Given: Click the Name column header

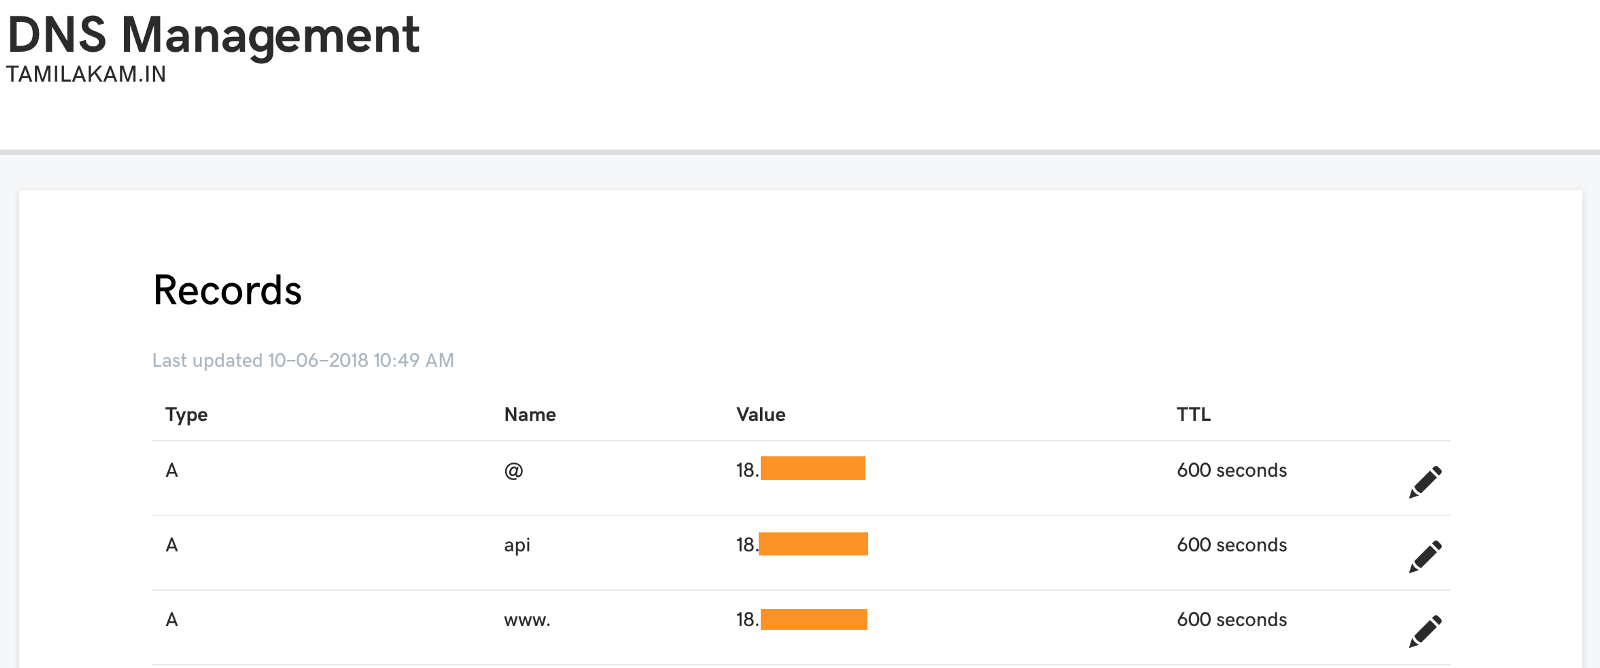Looking at the screenshot, I should 530,415.
